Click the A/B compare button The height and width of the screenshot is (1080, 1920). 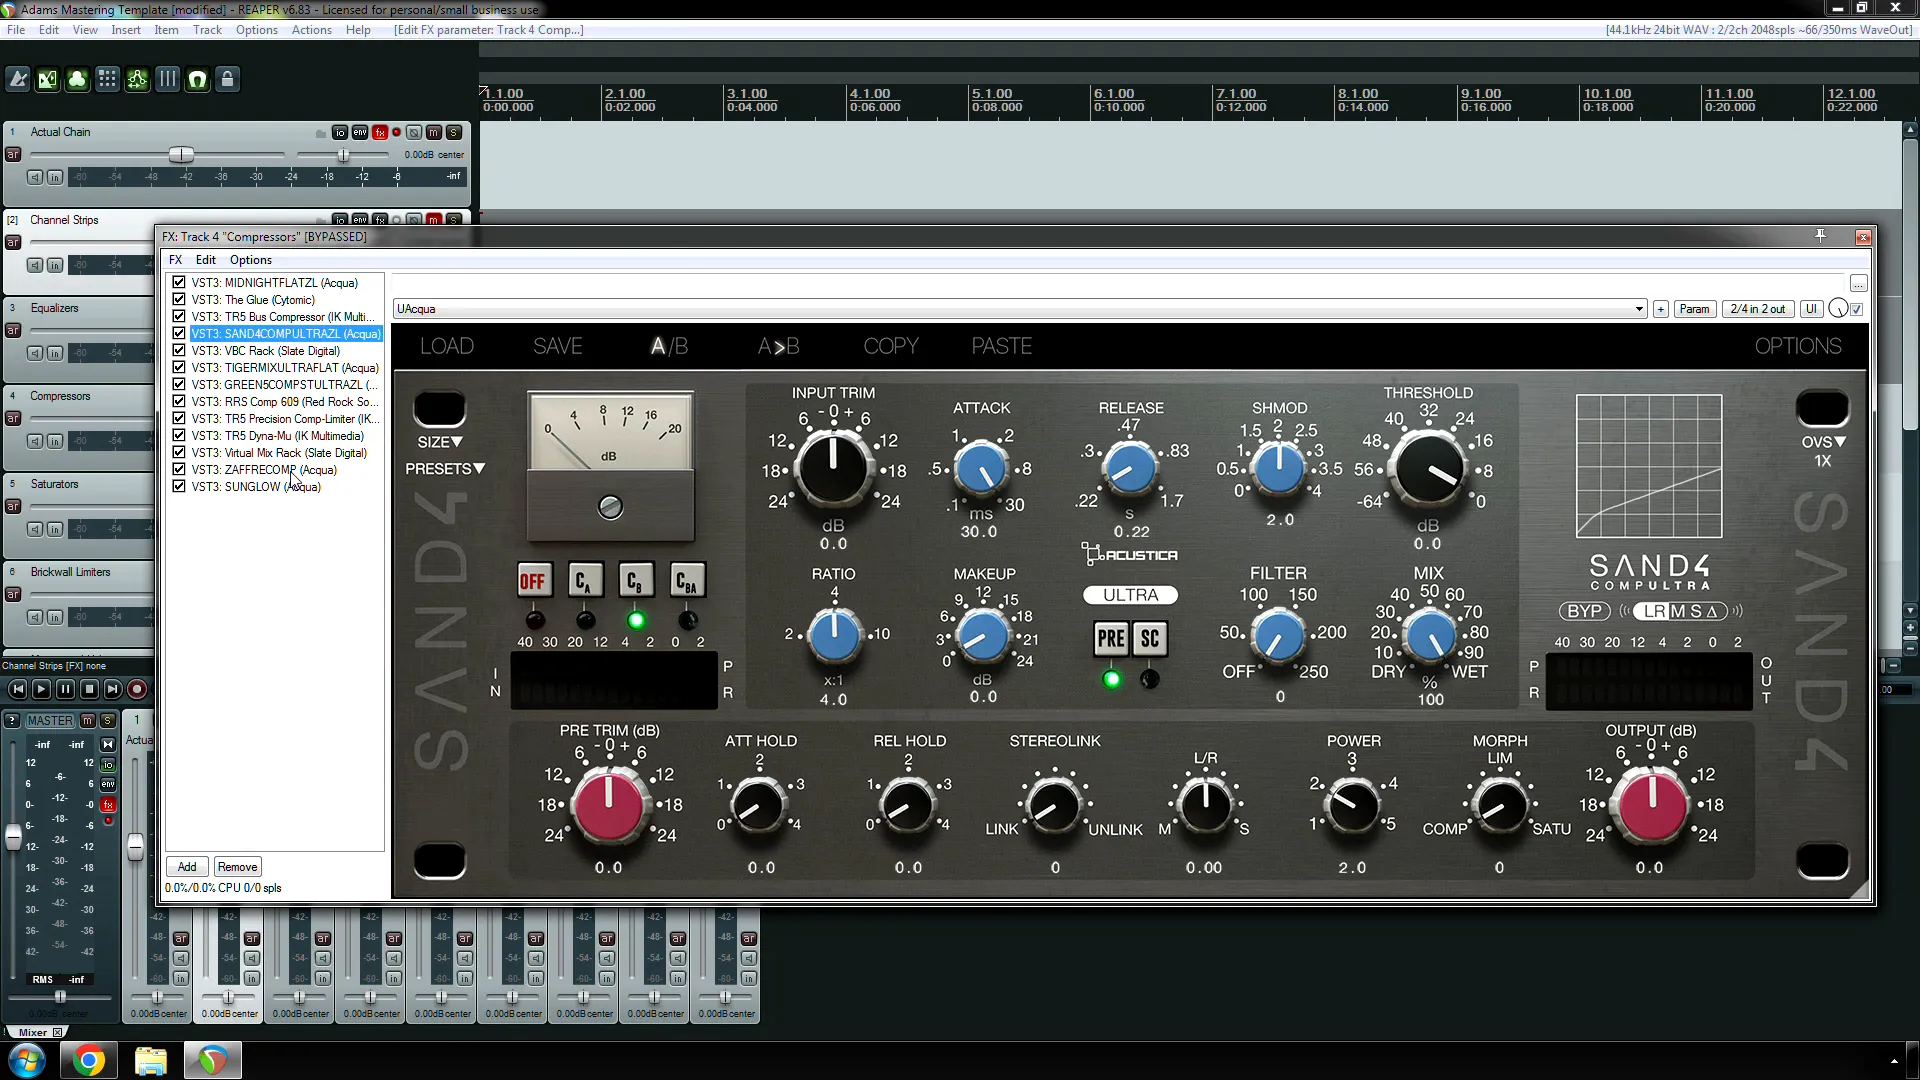point(669,346)
